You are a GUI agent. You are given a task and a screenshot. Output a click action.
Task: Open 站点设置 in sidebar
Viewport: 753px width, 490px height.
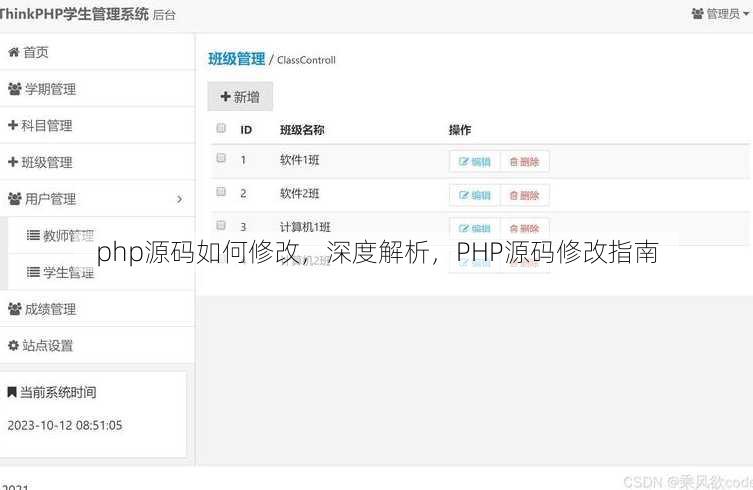[97, 345]
